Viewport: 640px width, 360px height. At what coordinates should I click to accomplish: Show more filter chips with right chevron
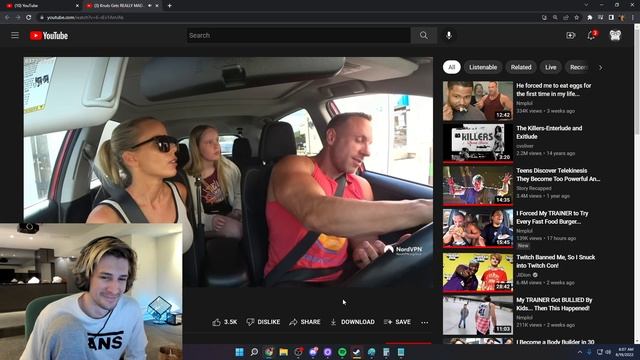(600, 68)
